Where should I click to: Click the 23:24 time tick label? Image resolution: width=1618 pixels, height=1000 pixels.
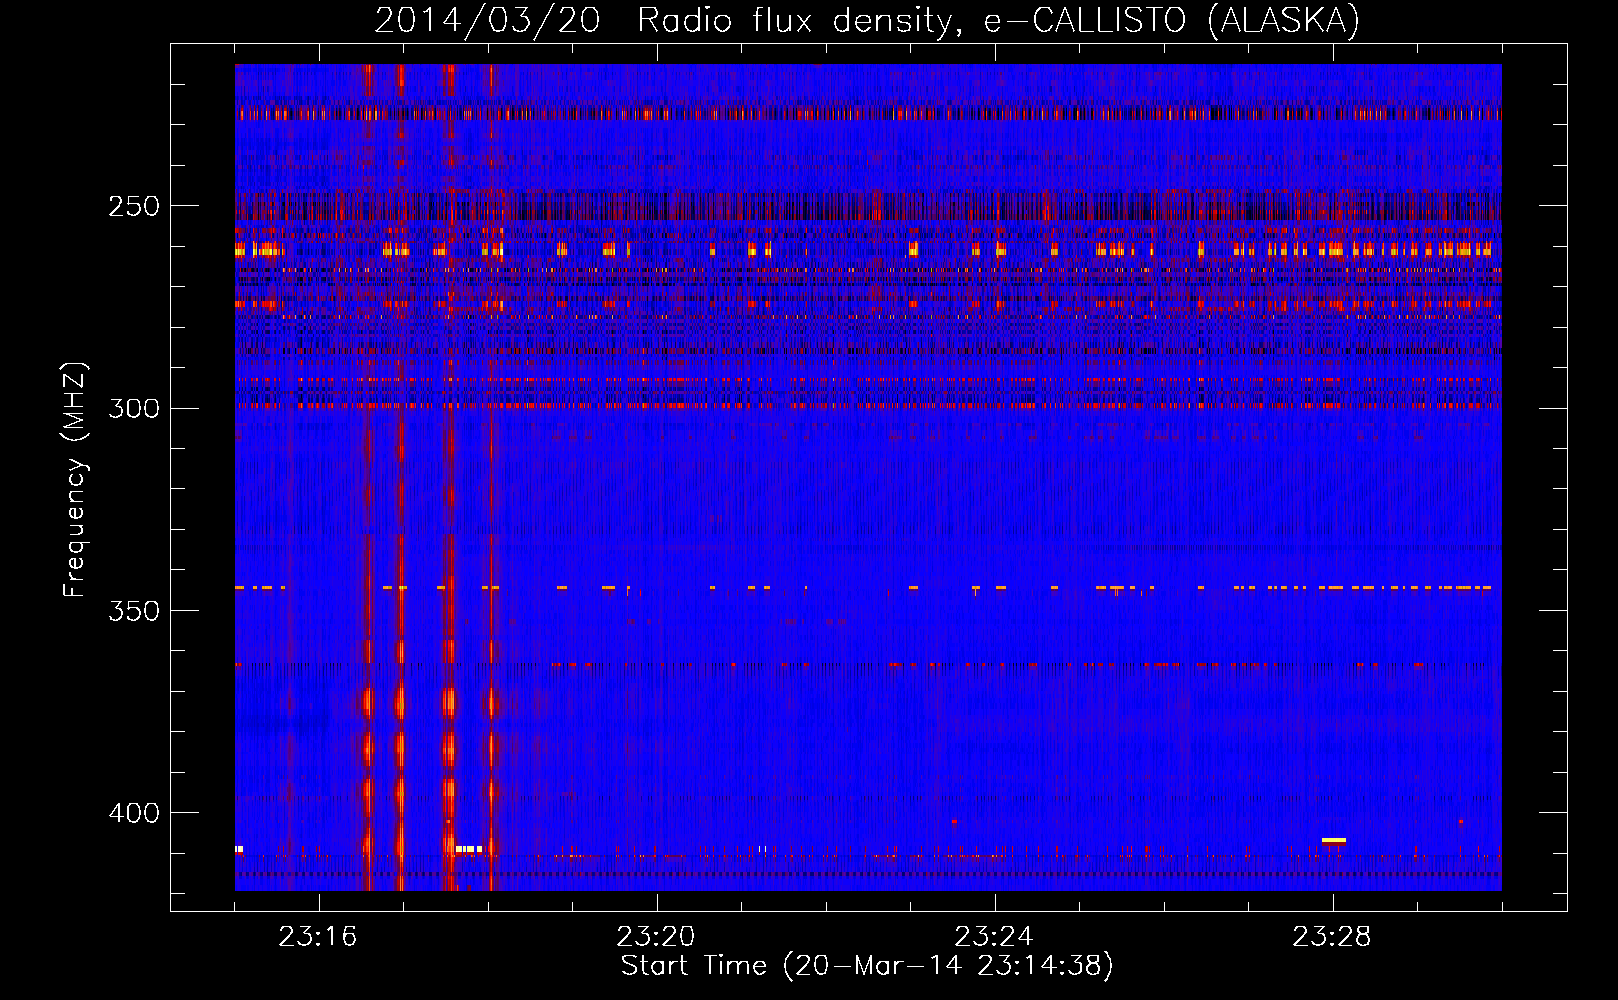coord(994,937)
